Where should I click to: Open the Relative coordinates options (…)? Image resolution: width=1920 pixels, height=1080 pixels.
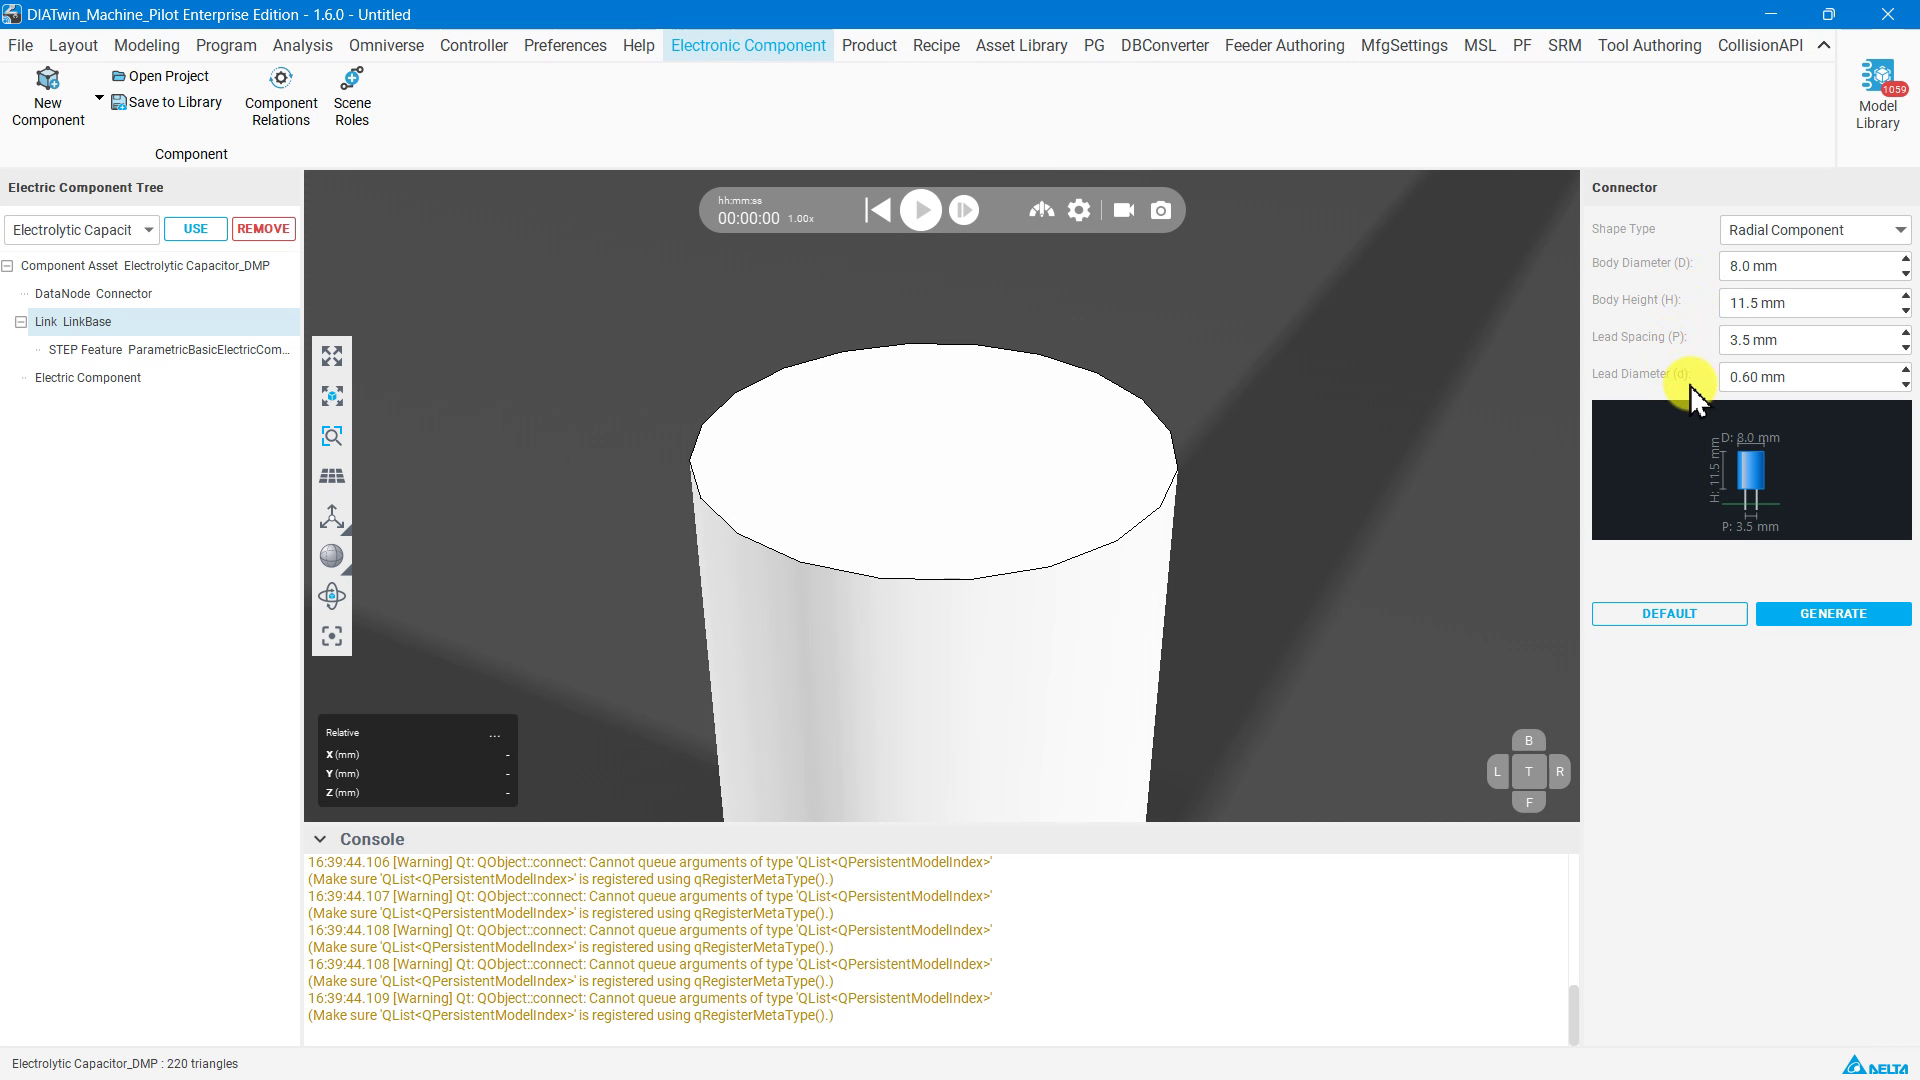click(x=494, y=734)
